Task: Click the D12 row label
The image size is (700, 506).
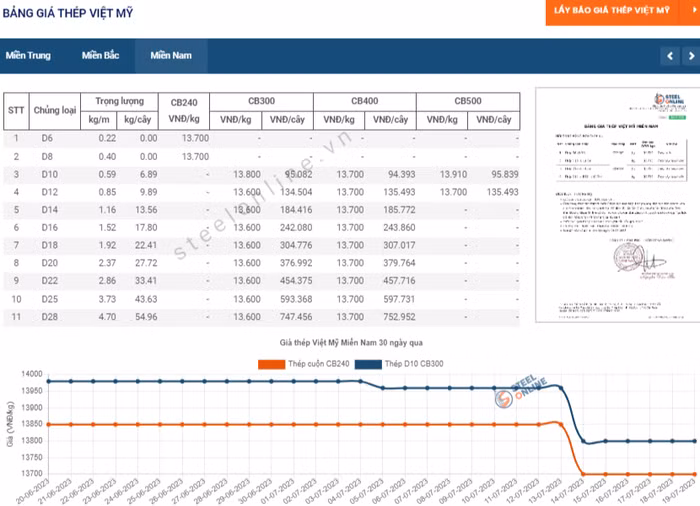Action: (50, 192)
